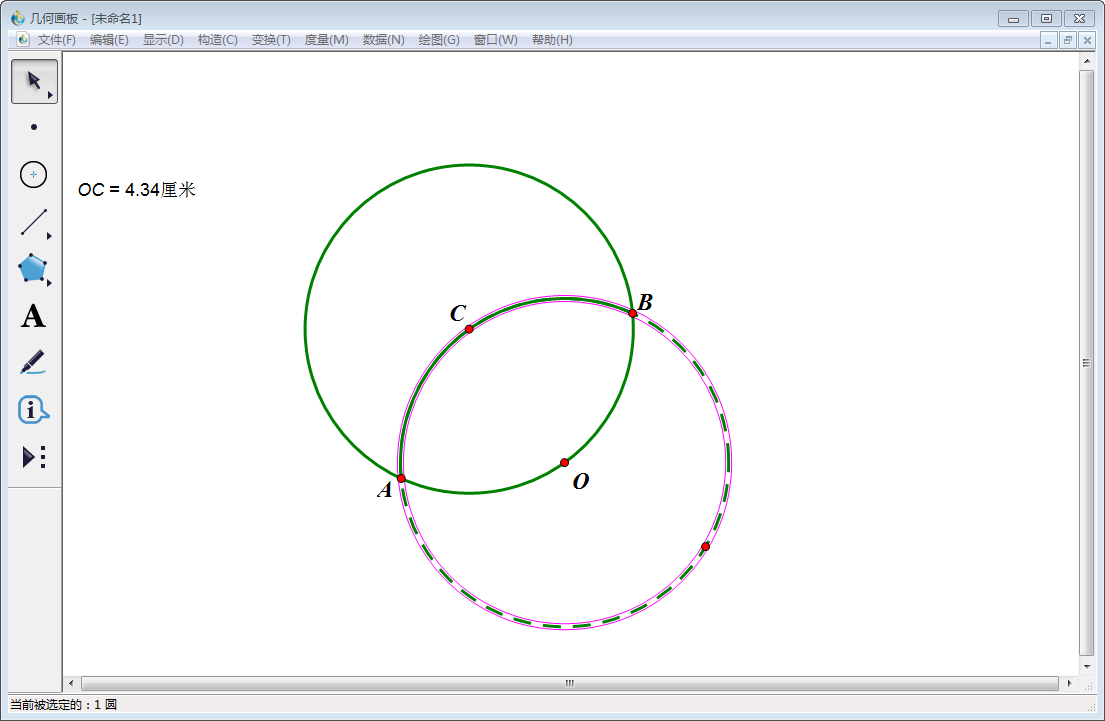The height and width of the screenshot is (721, 1105).
Task: Restore the inner document window
Action: pos(1067,40)
